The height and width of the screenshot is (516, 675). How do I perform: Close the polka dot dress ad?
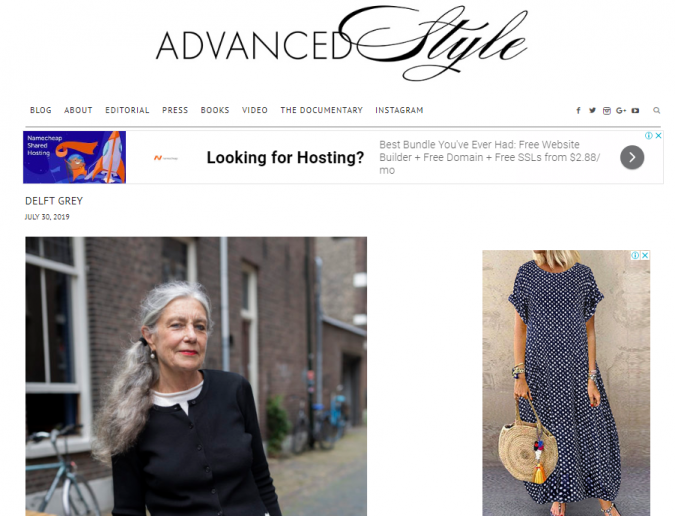645,255
